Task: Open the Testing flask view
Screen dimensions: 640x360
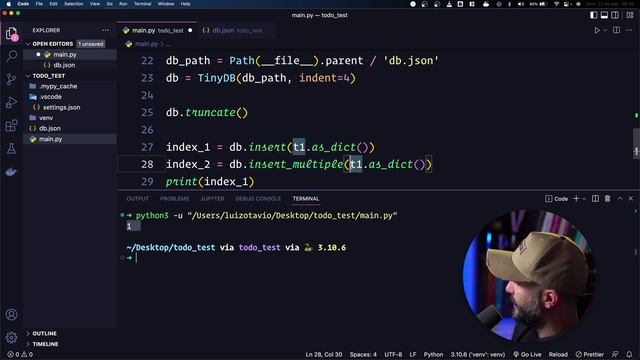Action: pos(11,149)
